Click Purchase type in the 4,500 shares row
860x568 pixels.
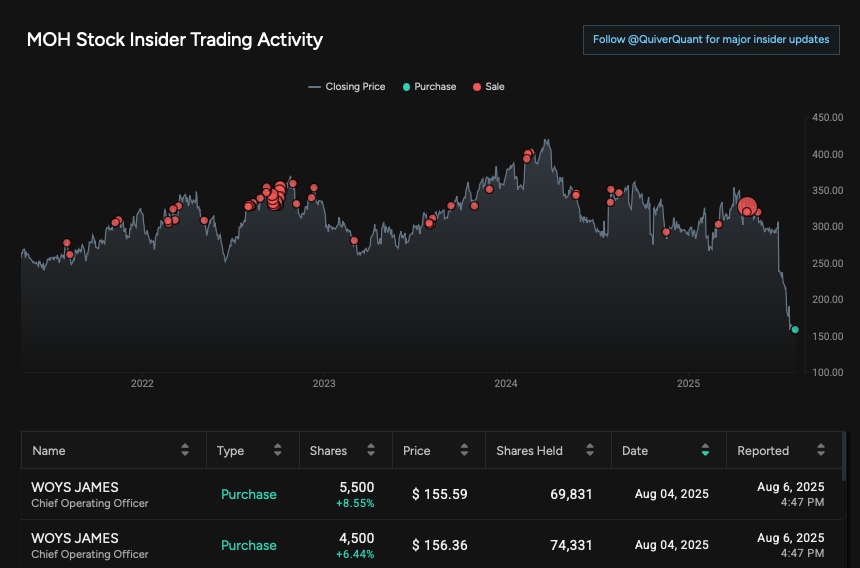coord(248,545)
